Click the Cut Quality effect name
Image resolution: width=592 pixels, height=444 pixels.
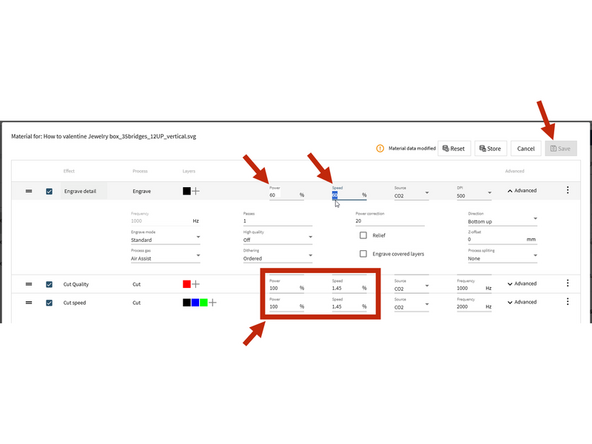click(x=76, y=284)
